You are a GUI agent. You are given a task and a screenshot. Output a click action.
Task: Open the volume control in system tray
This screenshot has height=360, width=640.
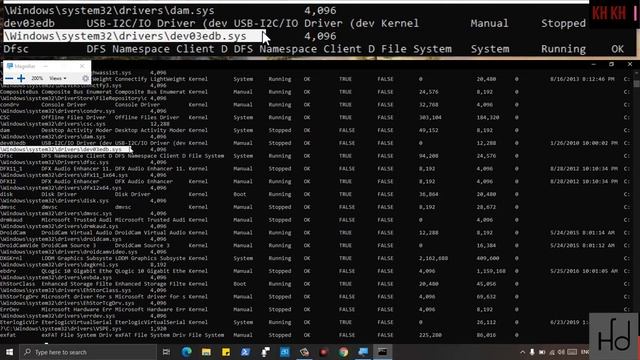click(x=561, y=352)
